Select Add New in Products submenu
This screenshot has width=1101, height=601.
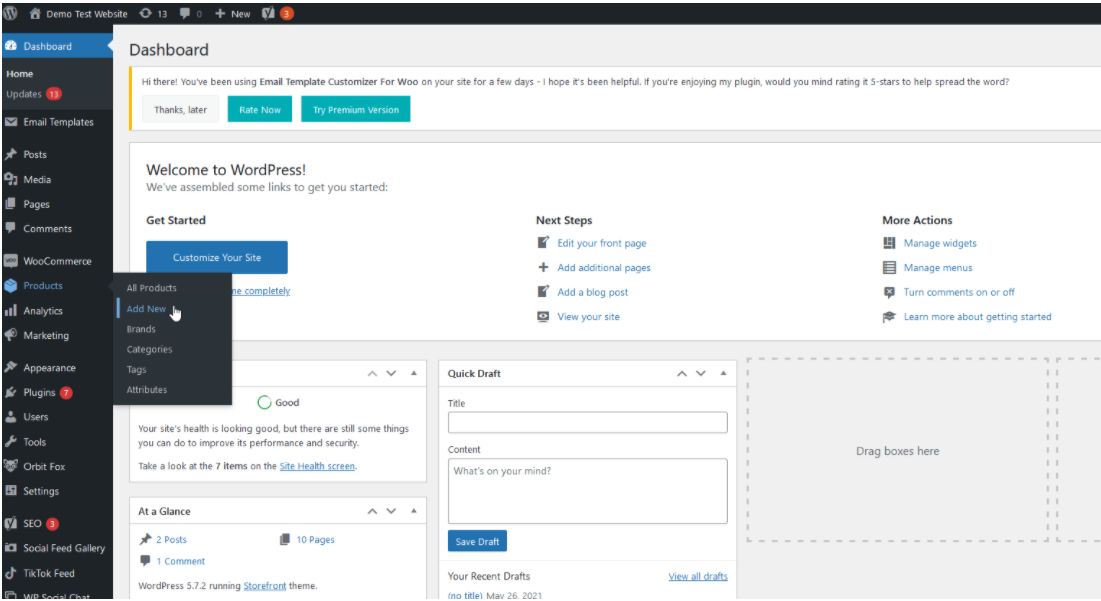coord(146,309)
